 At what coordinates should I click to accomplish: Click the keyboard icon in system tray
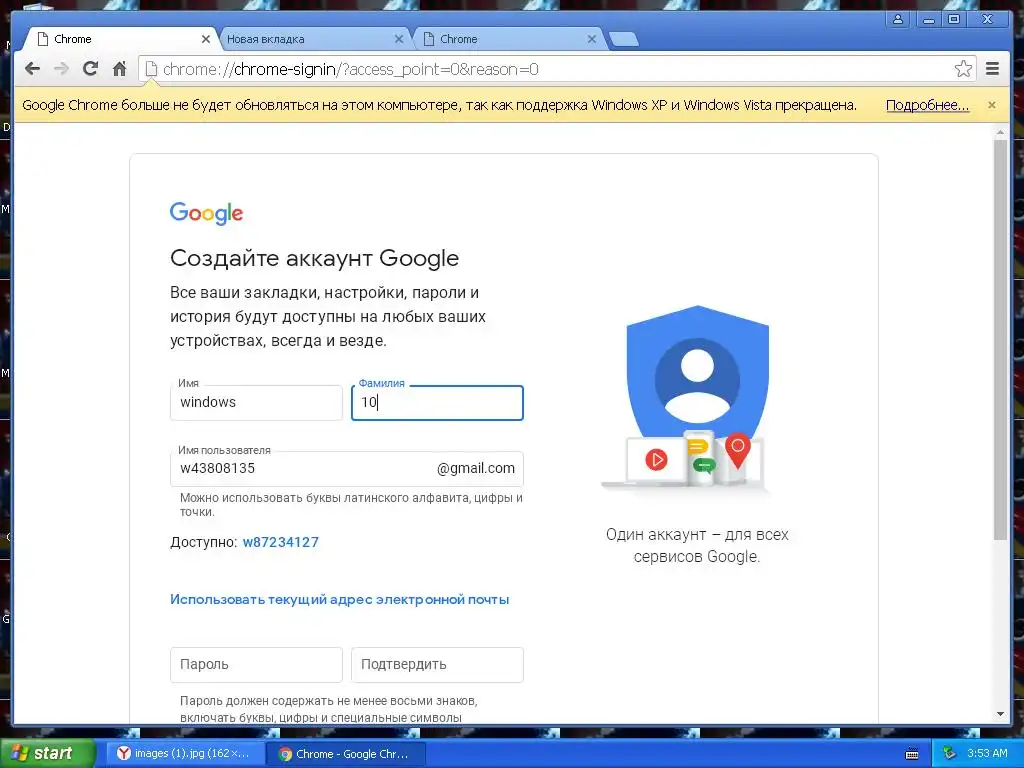click(x=912, y=754)
